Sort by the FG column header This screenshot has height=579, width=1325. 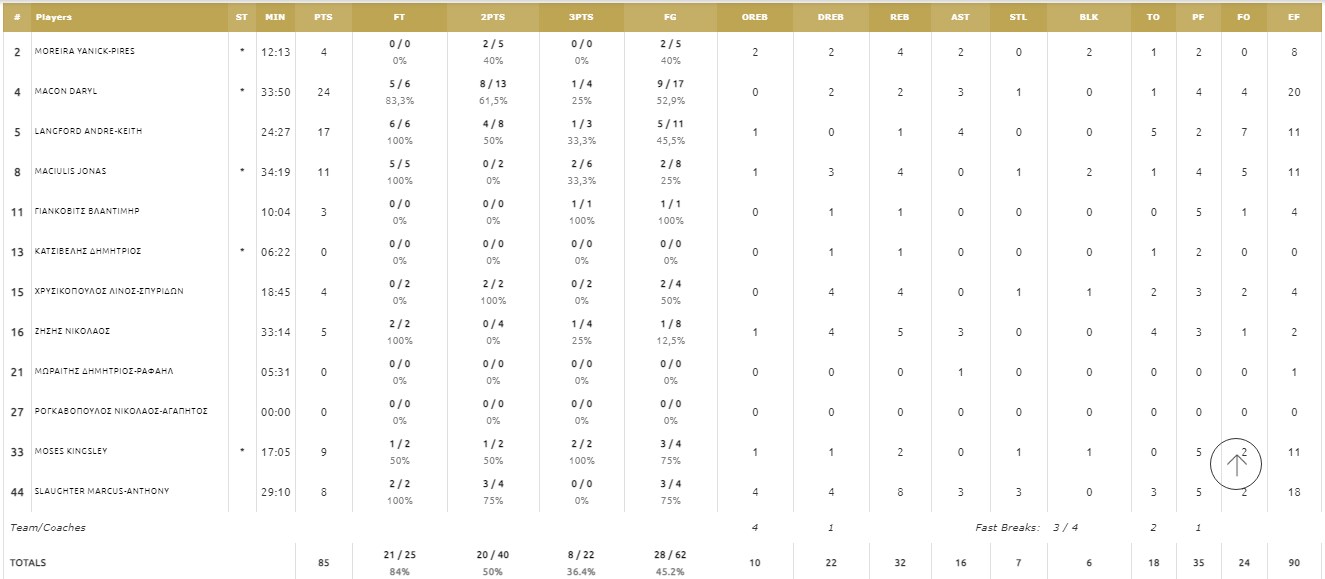click(x=670, y=17)
